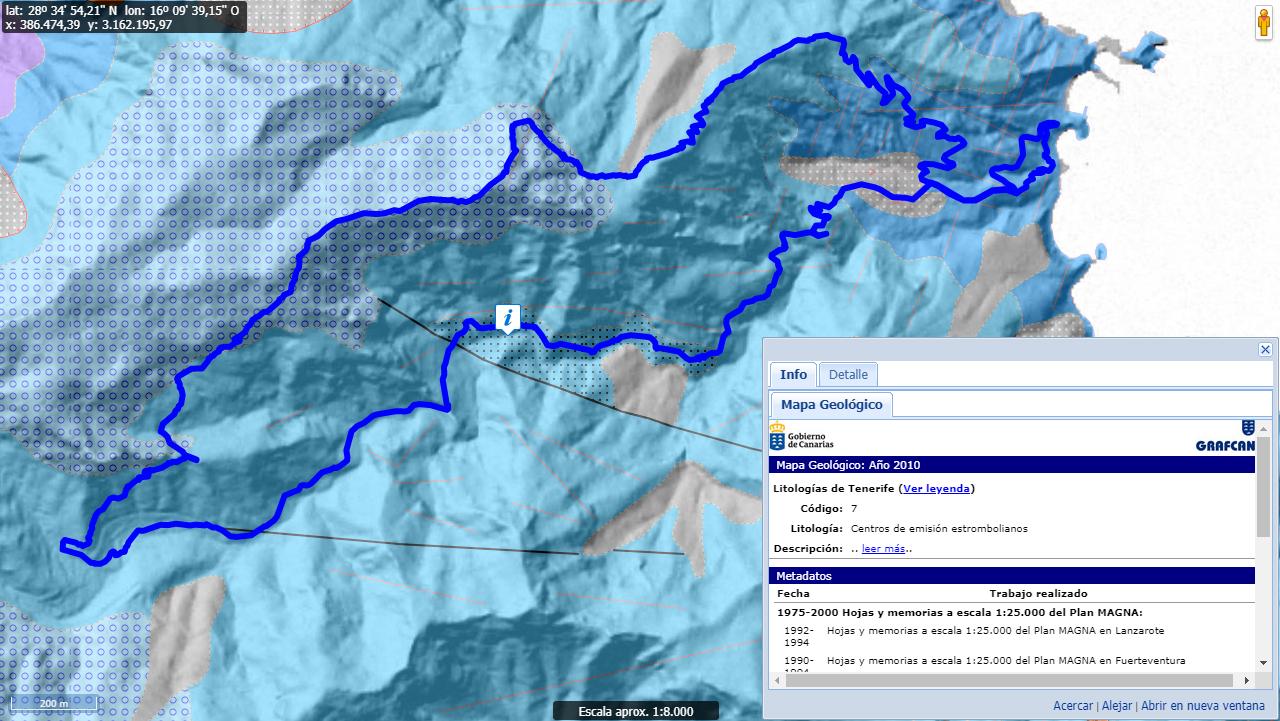Switch to the Detalle tab

point(848,374)
